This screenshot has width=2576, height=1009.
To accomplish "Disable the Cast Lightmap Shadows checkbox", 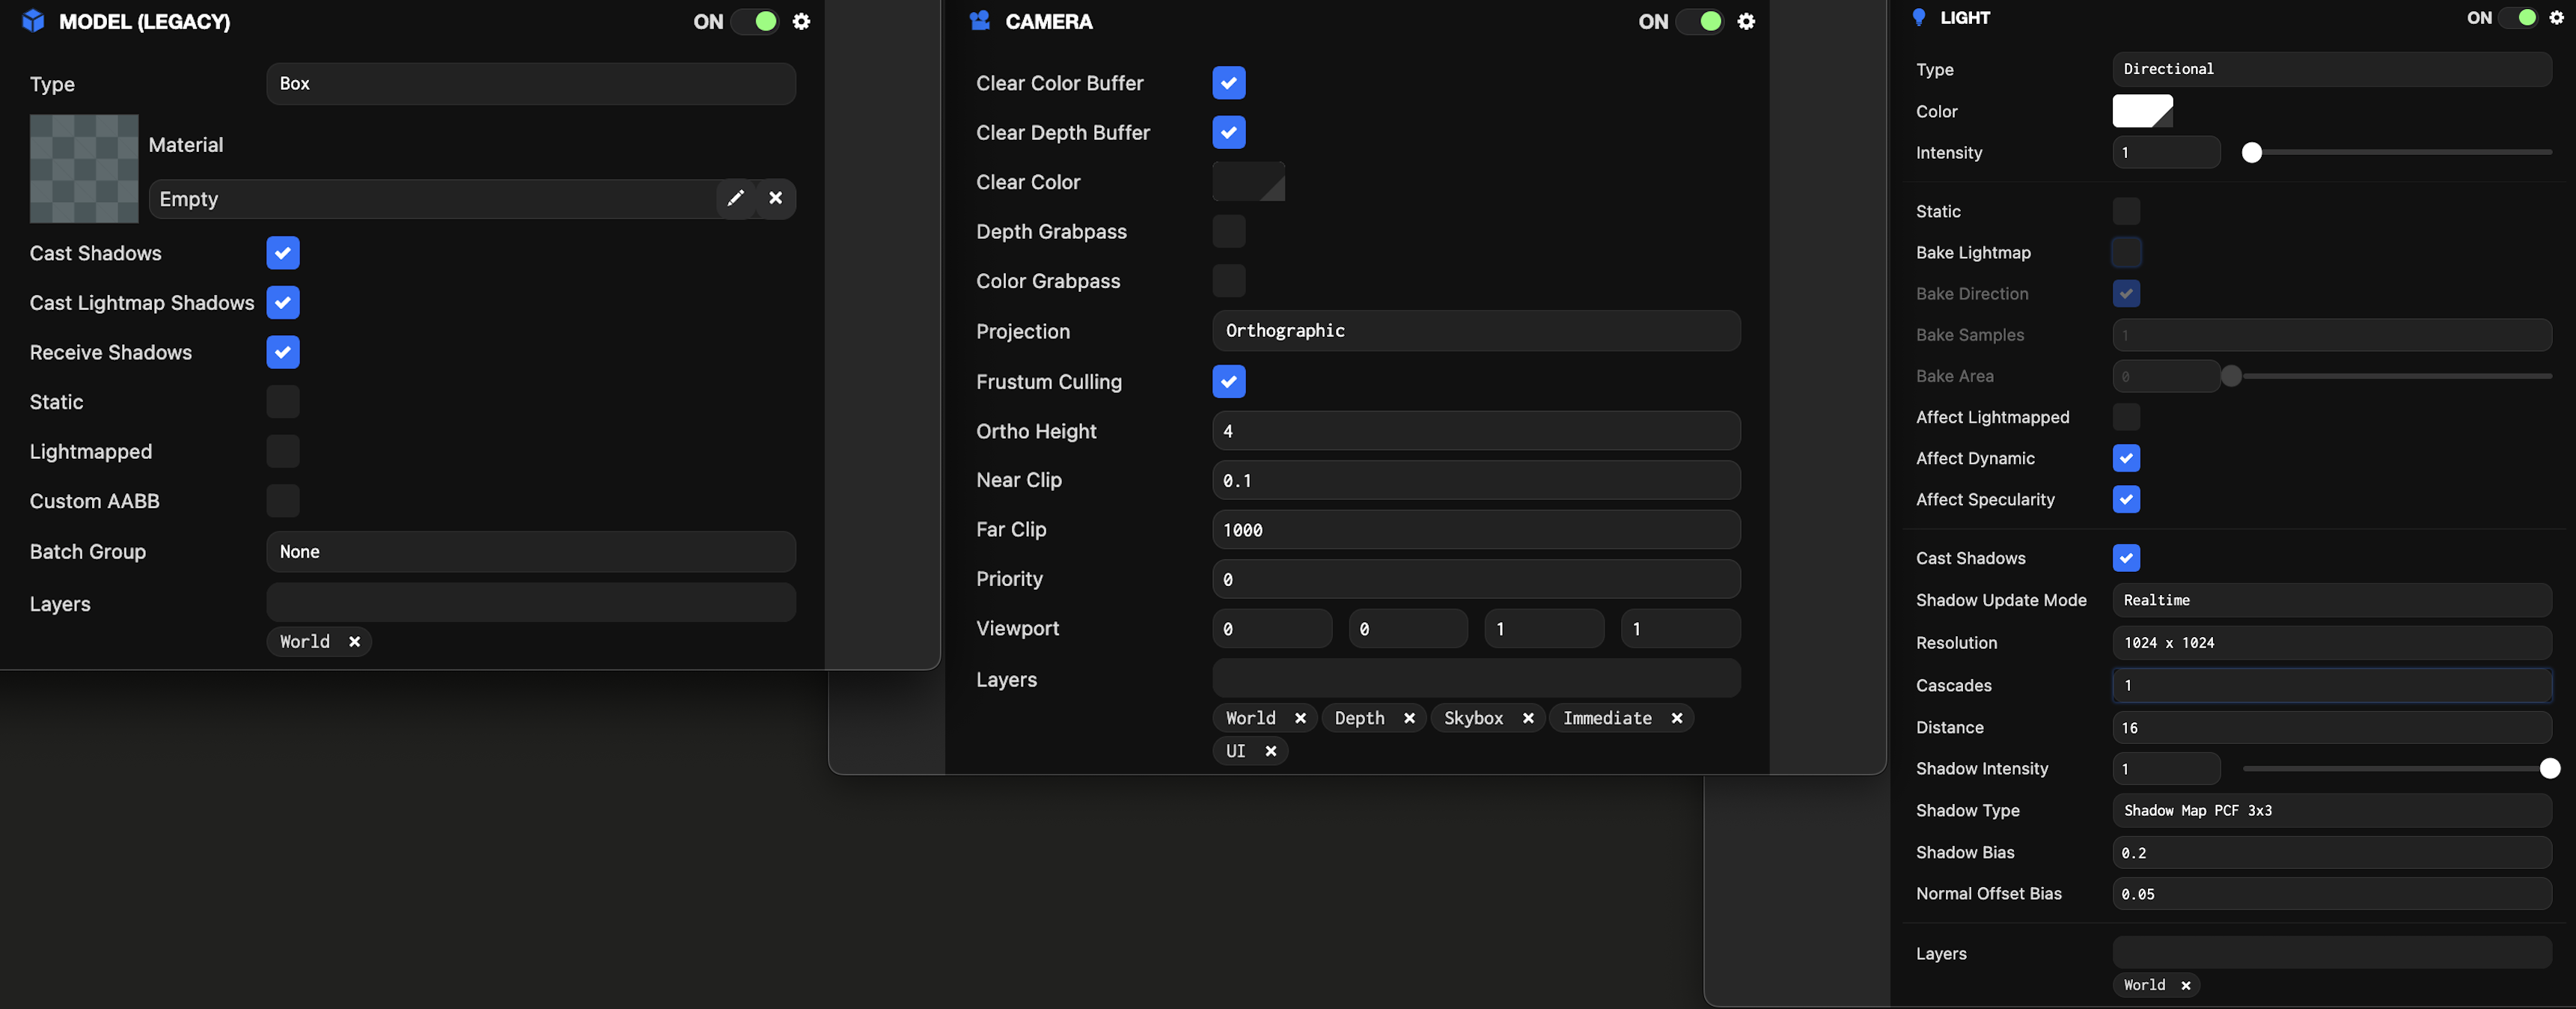I will click(x=283, y=302).
